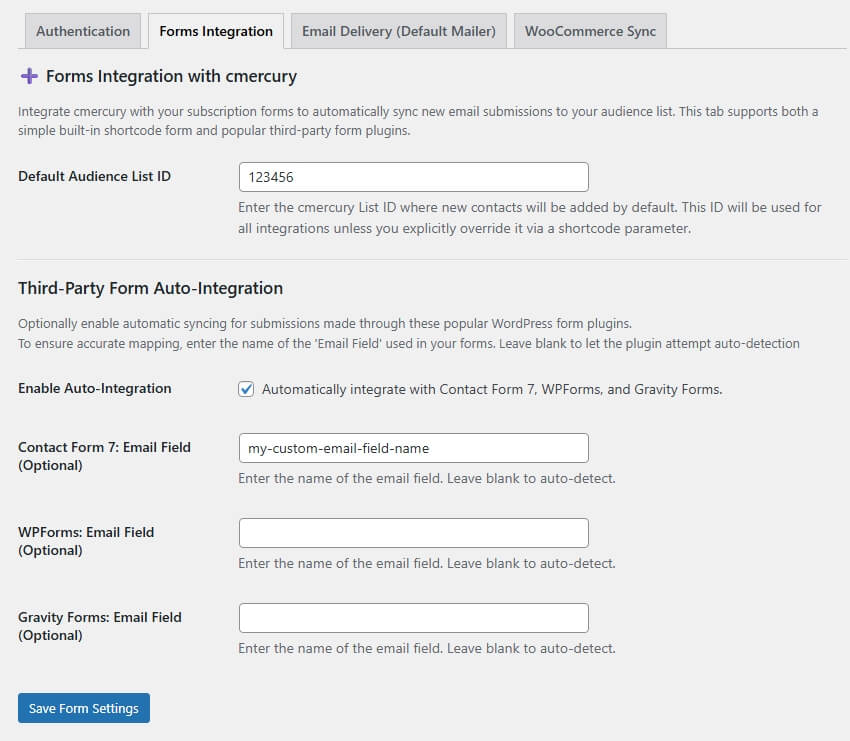Click the Enable Auto-Integration row label

click(x=95, y=388)
